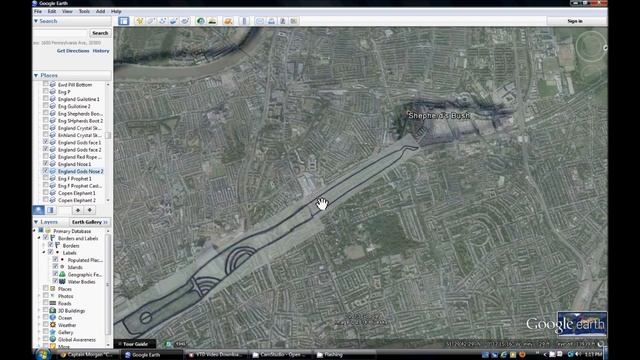Viewport: 640px width, 360px height.
Task: Open the View menu
Action: click(67, 11)
